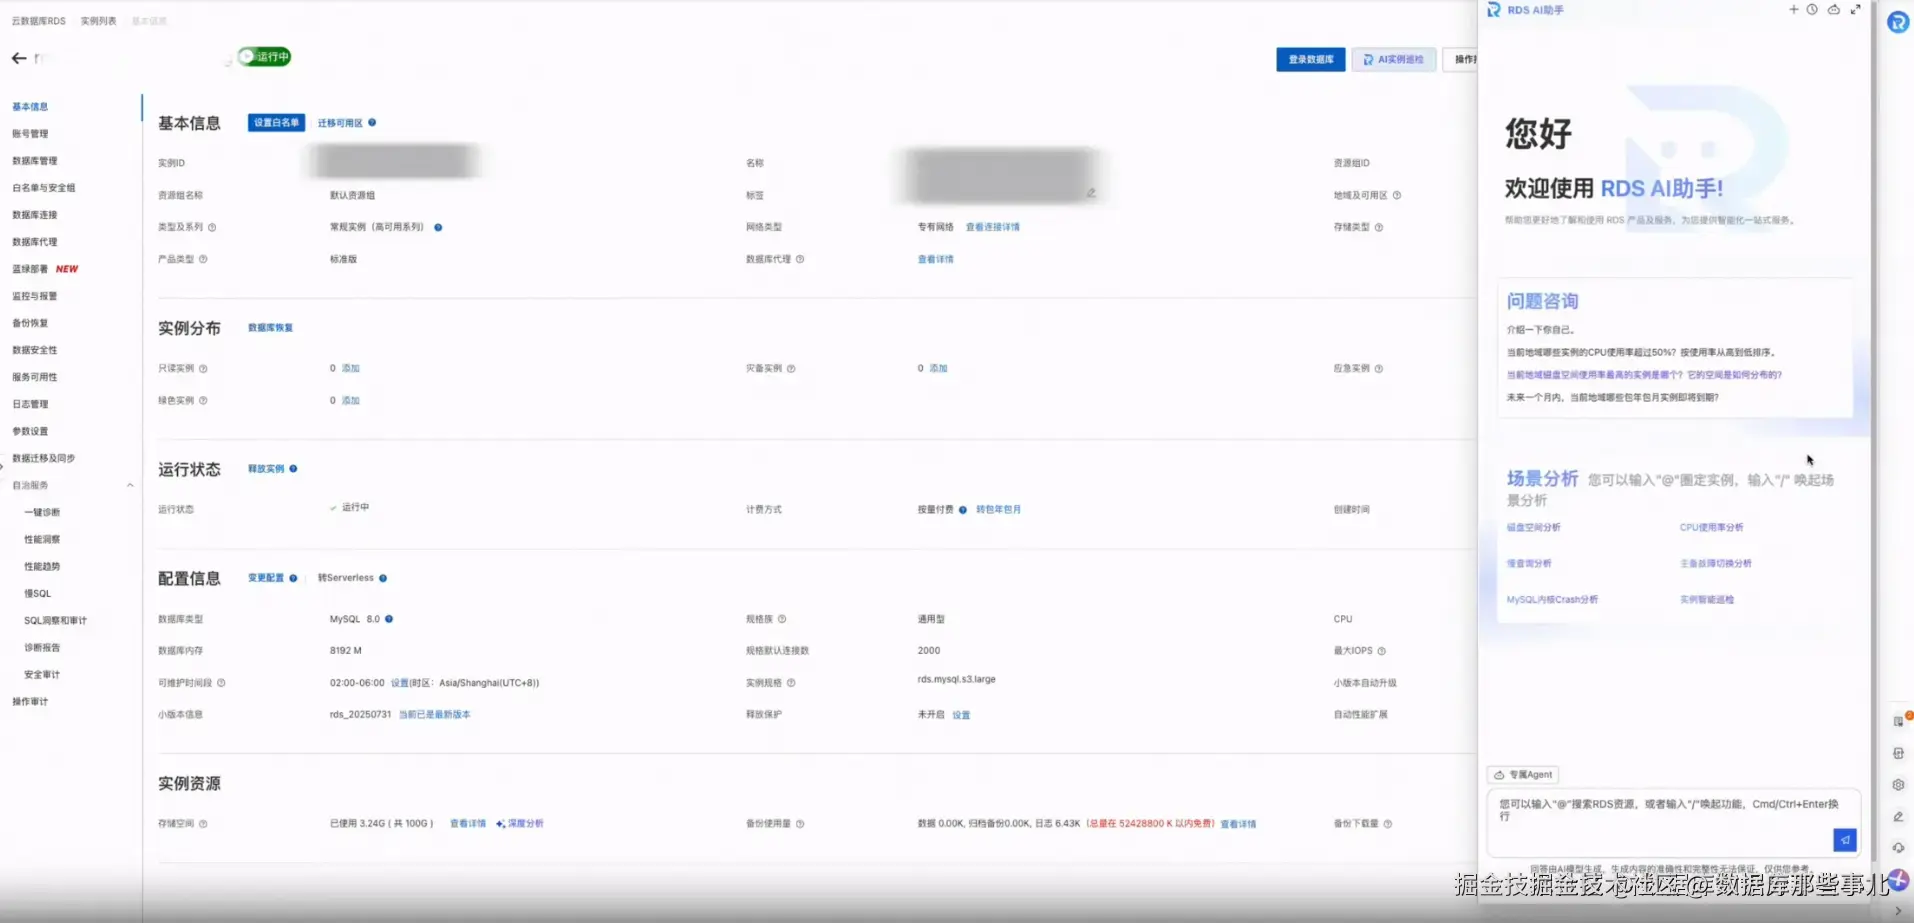Select MySQL内核Crash分析 scenario in AI panel

pyautogui.click(x=1552, y=599)
